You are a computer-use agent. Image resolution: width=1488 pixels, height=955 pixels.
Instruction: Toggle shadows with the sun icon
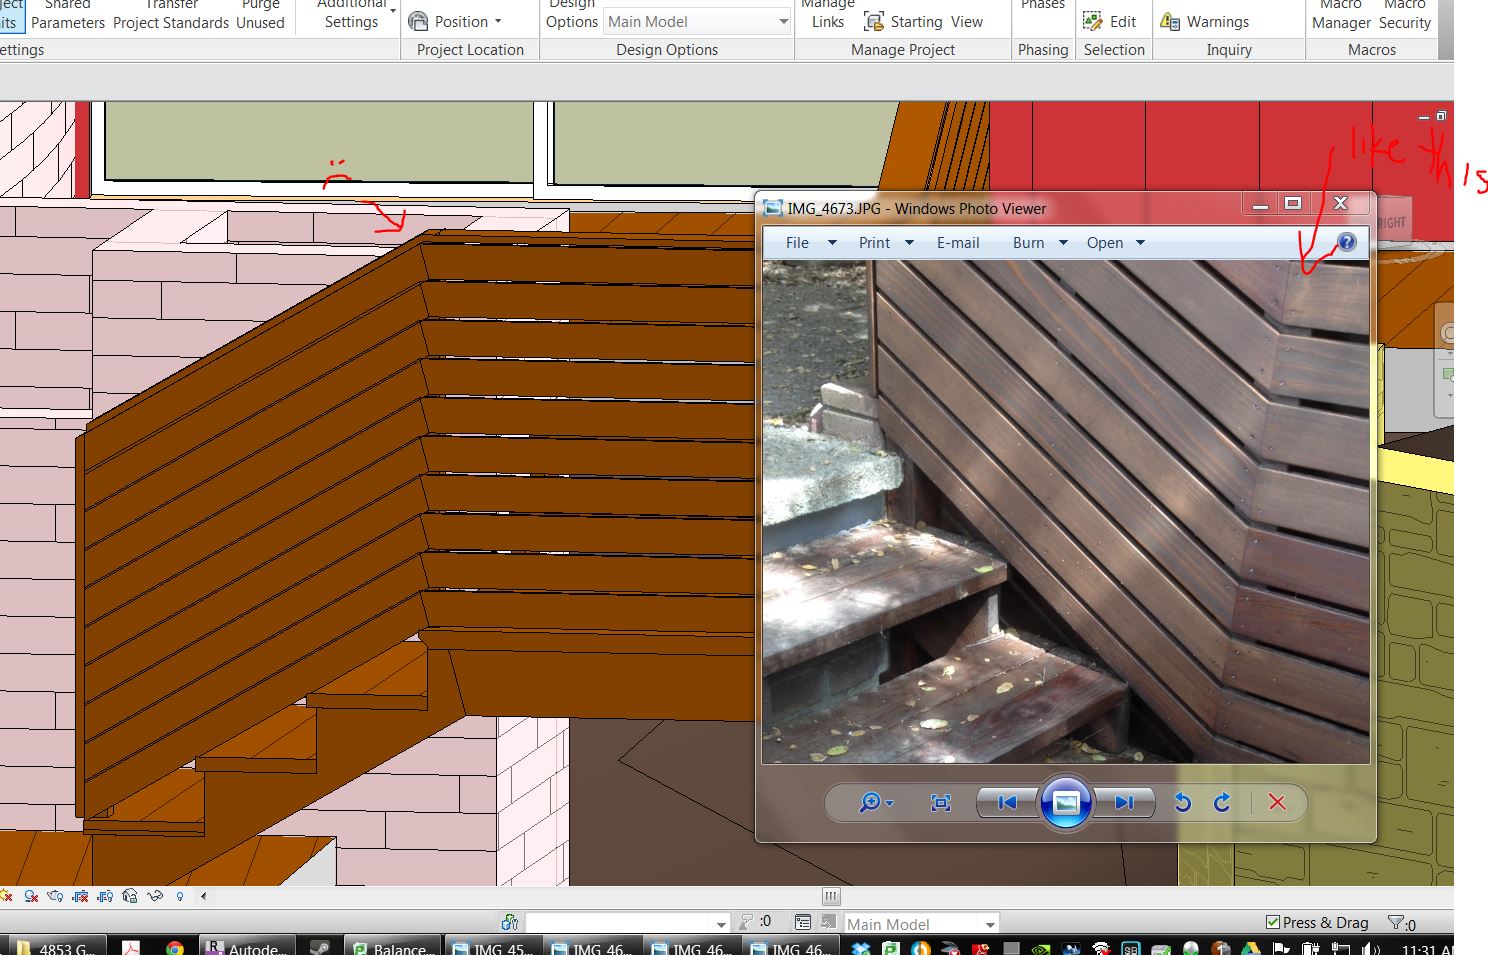[x=6, y=895]
